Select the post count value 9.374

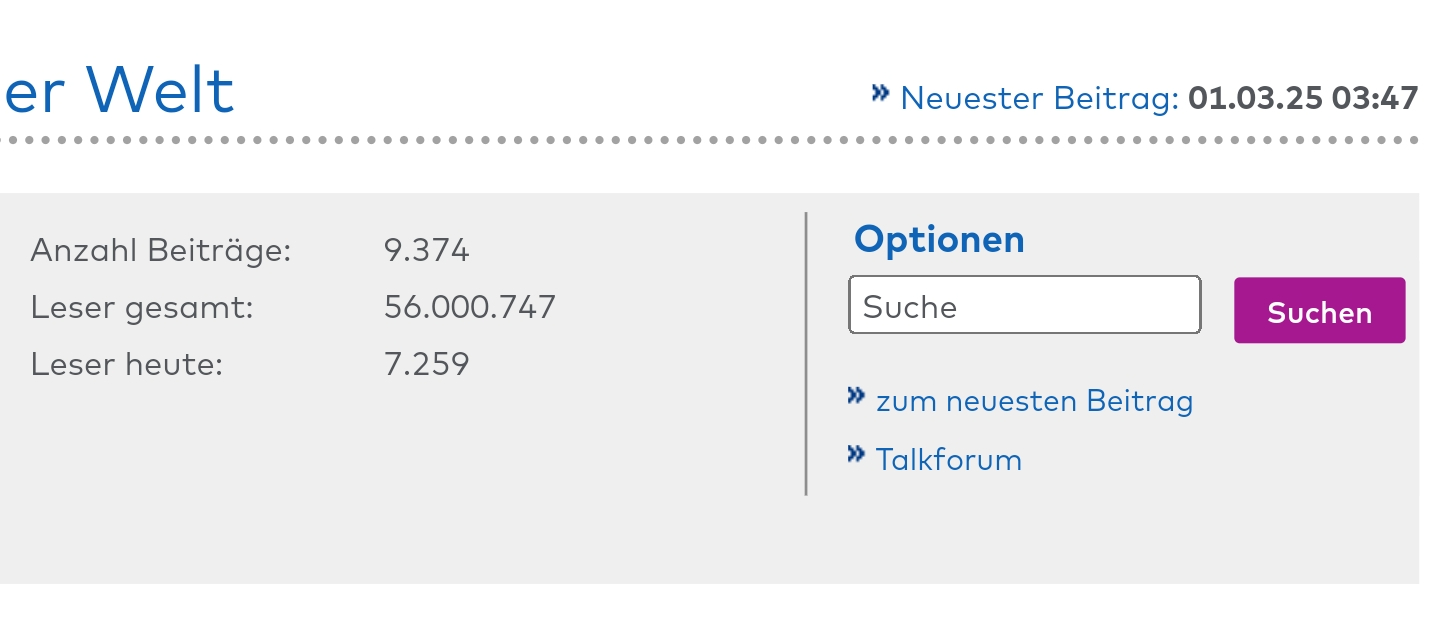pos(427,250)
